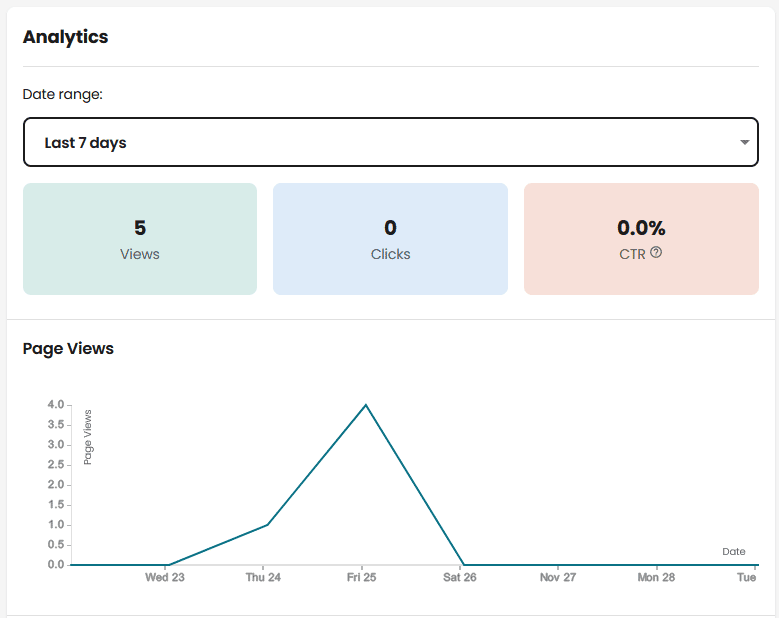The image size is (779, 618).
Task: Click the Thu 24 axis label
Action: [x=263, y=577]
